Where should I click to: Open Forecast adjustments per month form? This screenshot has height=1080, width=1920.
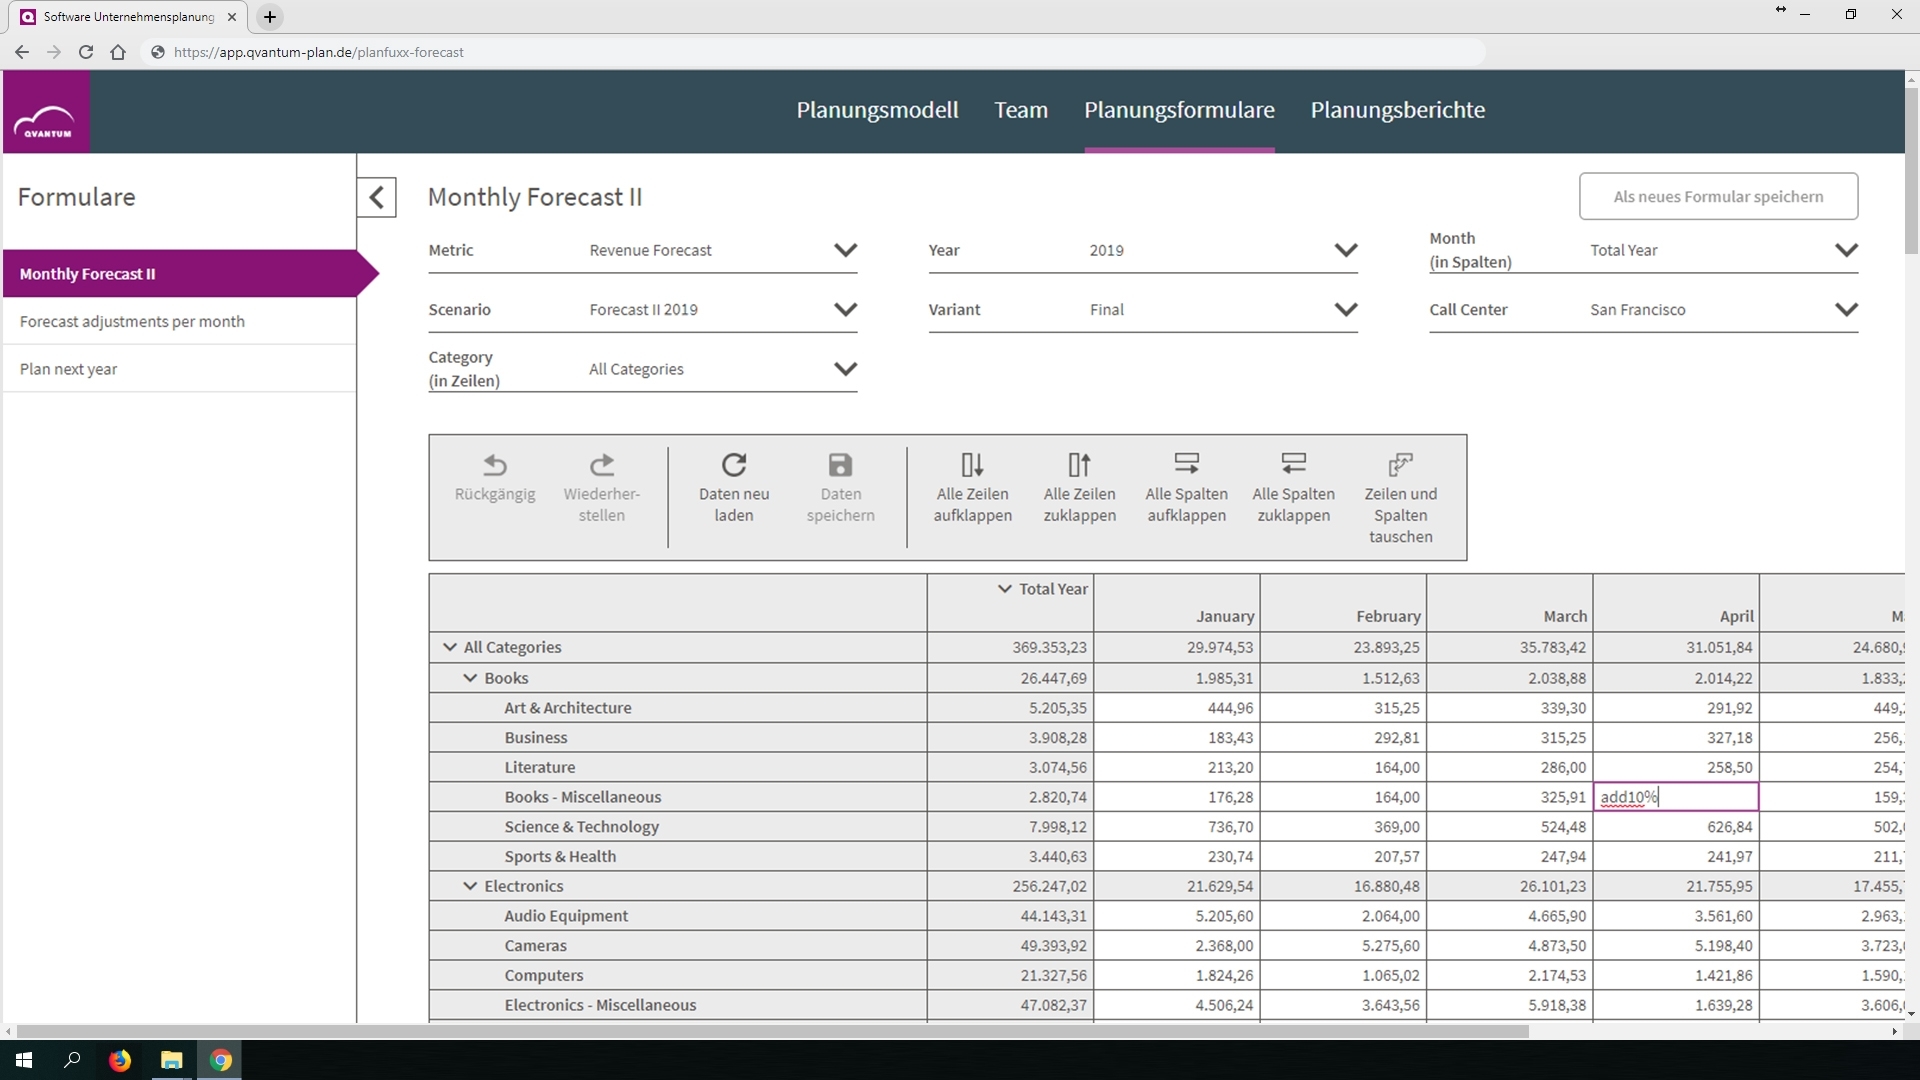coord(132,321)
